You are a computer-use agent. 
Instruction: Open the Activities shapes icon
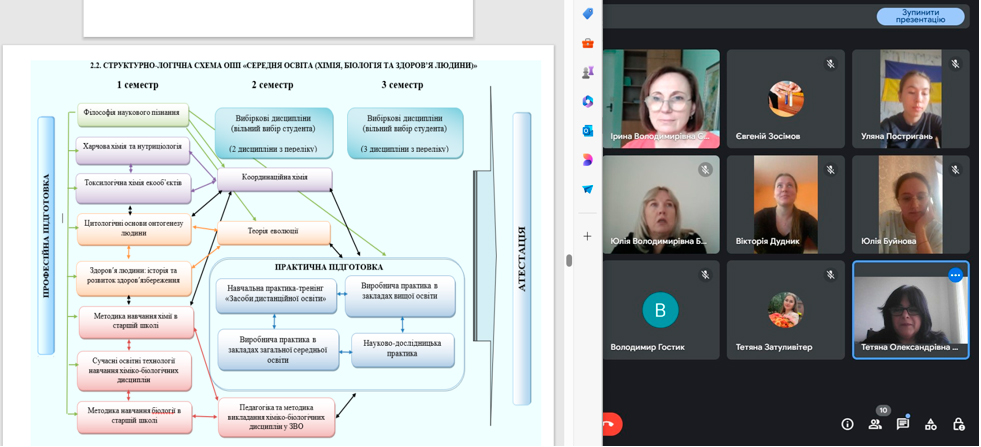coord(931,424)
